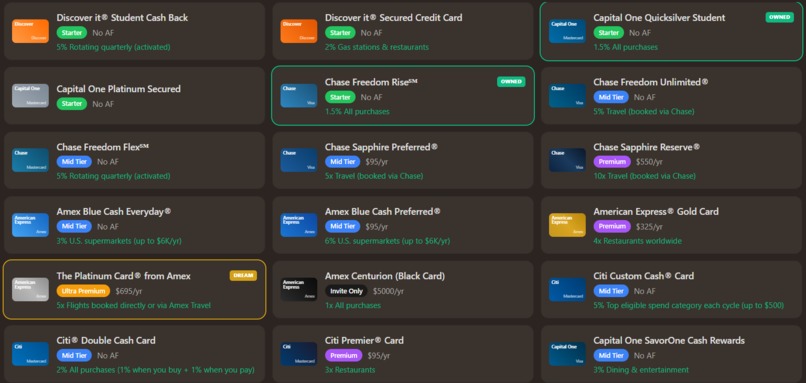Click the $5000/yr fee on Amex Centurion
The image size is (806, 383).
389,291
